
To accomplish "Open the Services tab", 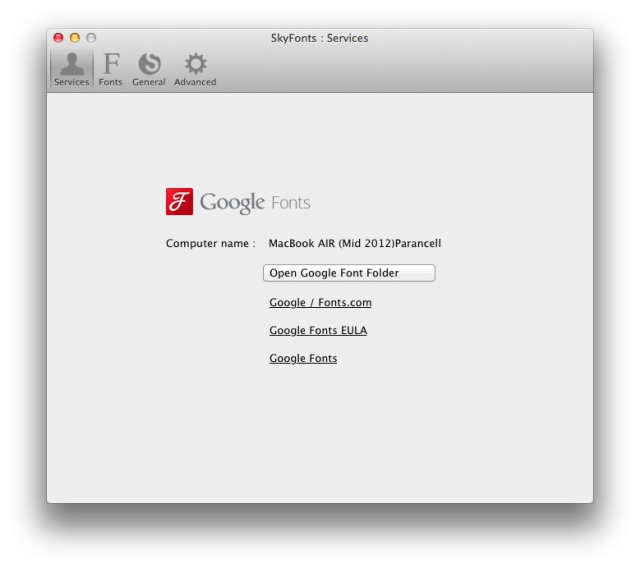I will (71, 69).
